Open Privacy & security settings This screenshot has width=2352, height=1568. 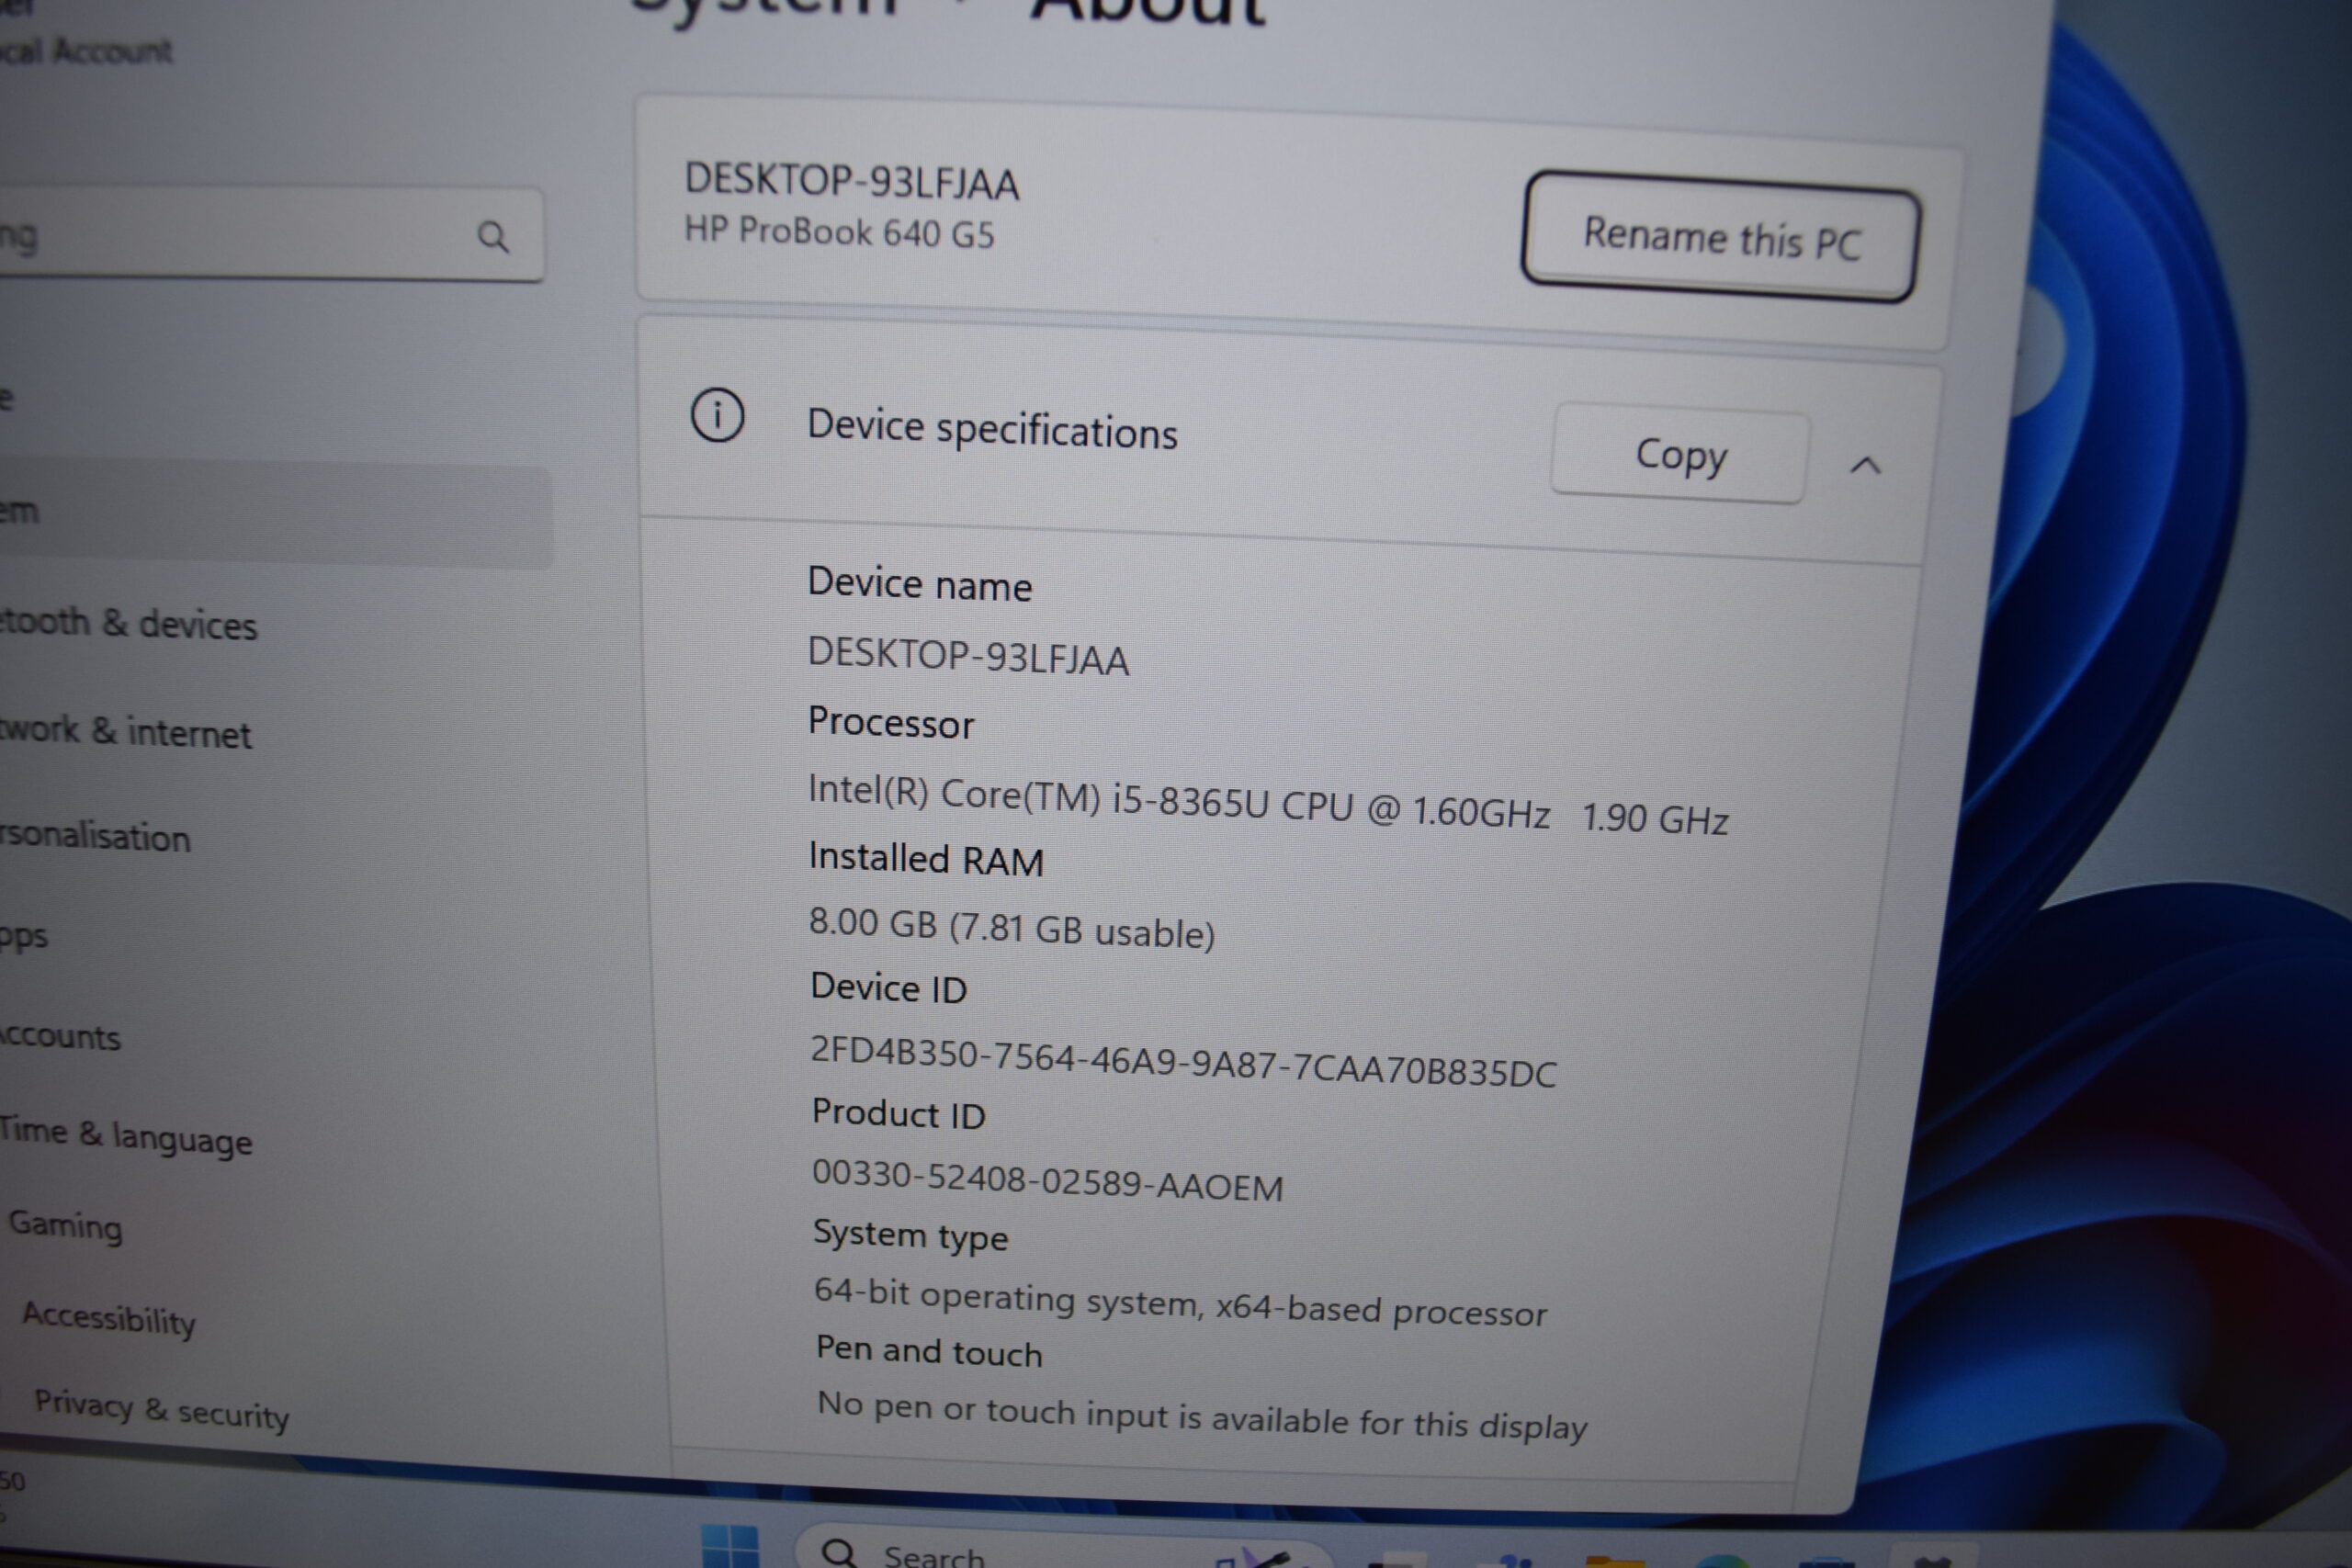click(161, 1410)
